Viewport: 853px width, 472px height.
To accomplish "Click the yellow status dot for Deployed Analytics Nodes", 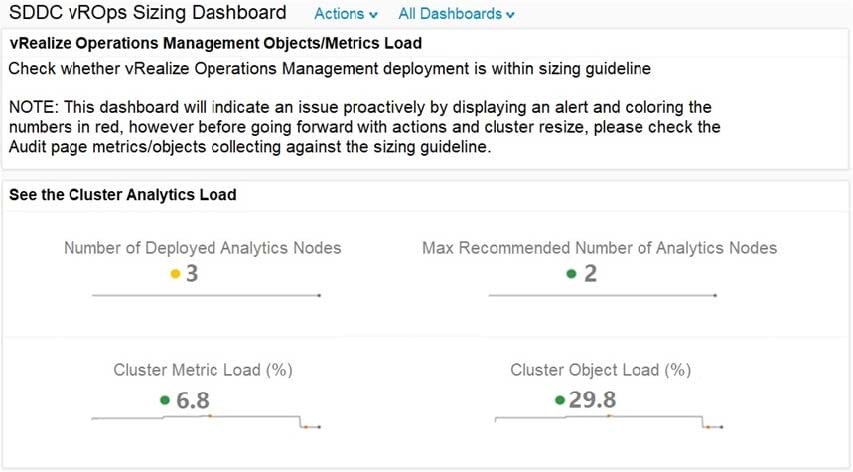I will tap(176, 273).
